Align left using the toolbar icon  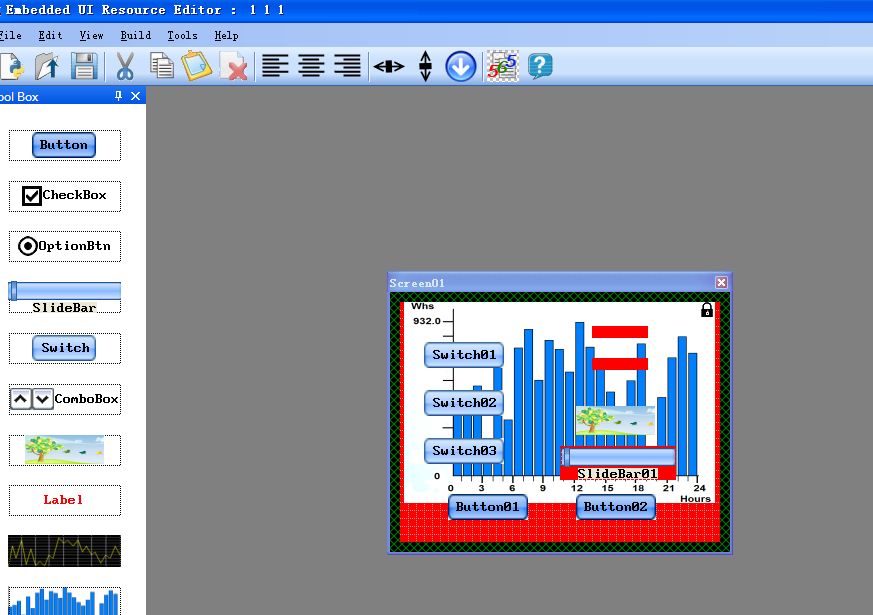coord(275,66)
